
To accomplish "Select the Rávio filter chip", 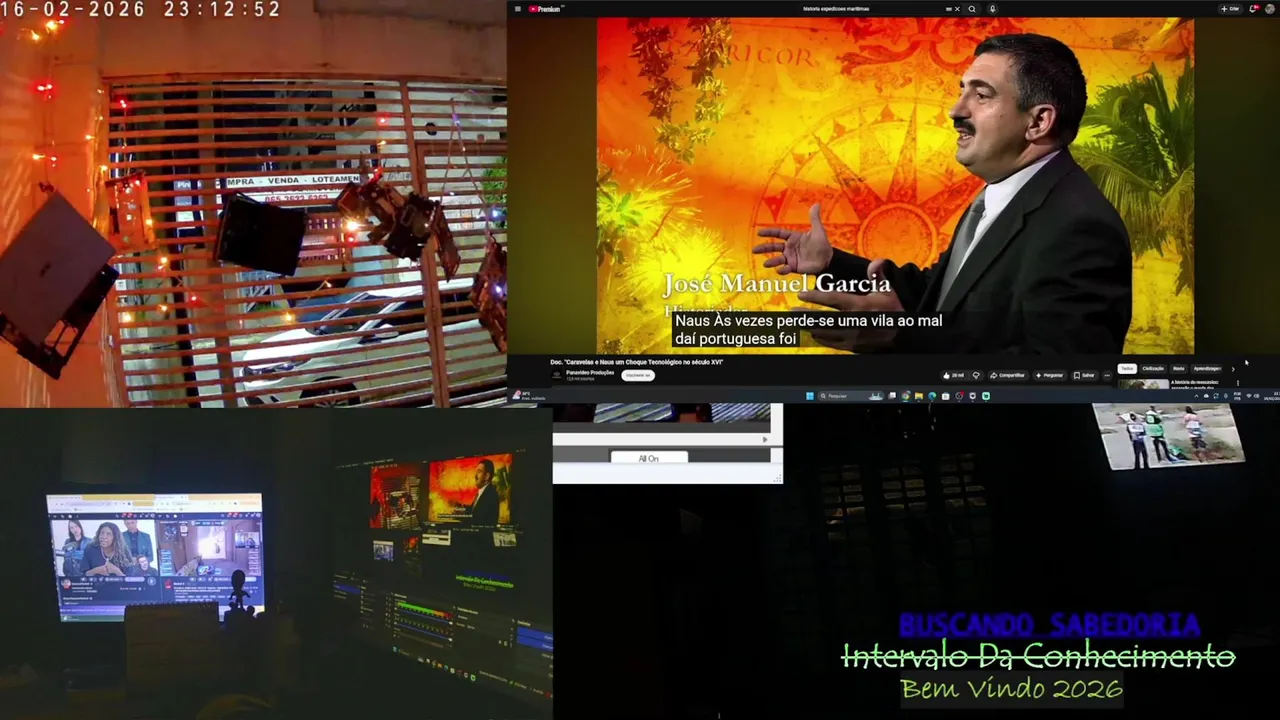I will [x=1178, y=368].
